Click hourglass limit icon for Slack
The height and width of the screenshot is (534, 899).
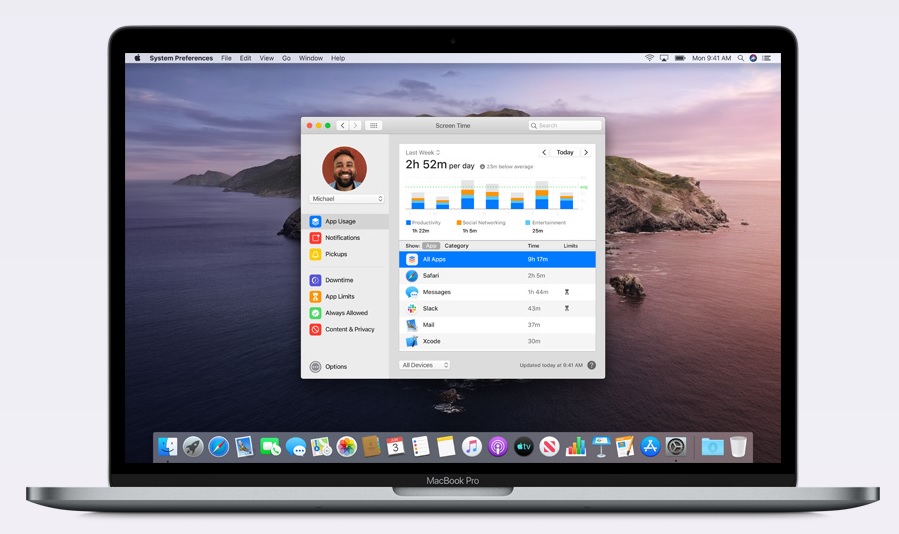pyautogui.click(x=566, y=309)
